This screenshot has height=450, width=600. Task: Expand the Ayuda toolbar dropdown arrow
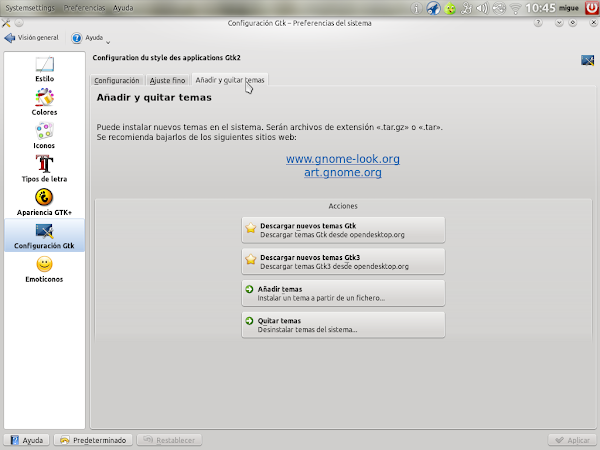click(x=108, y=42)
